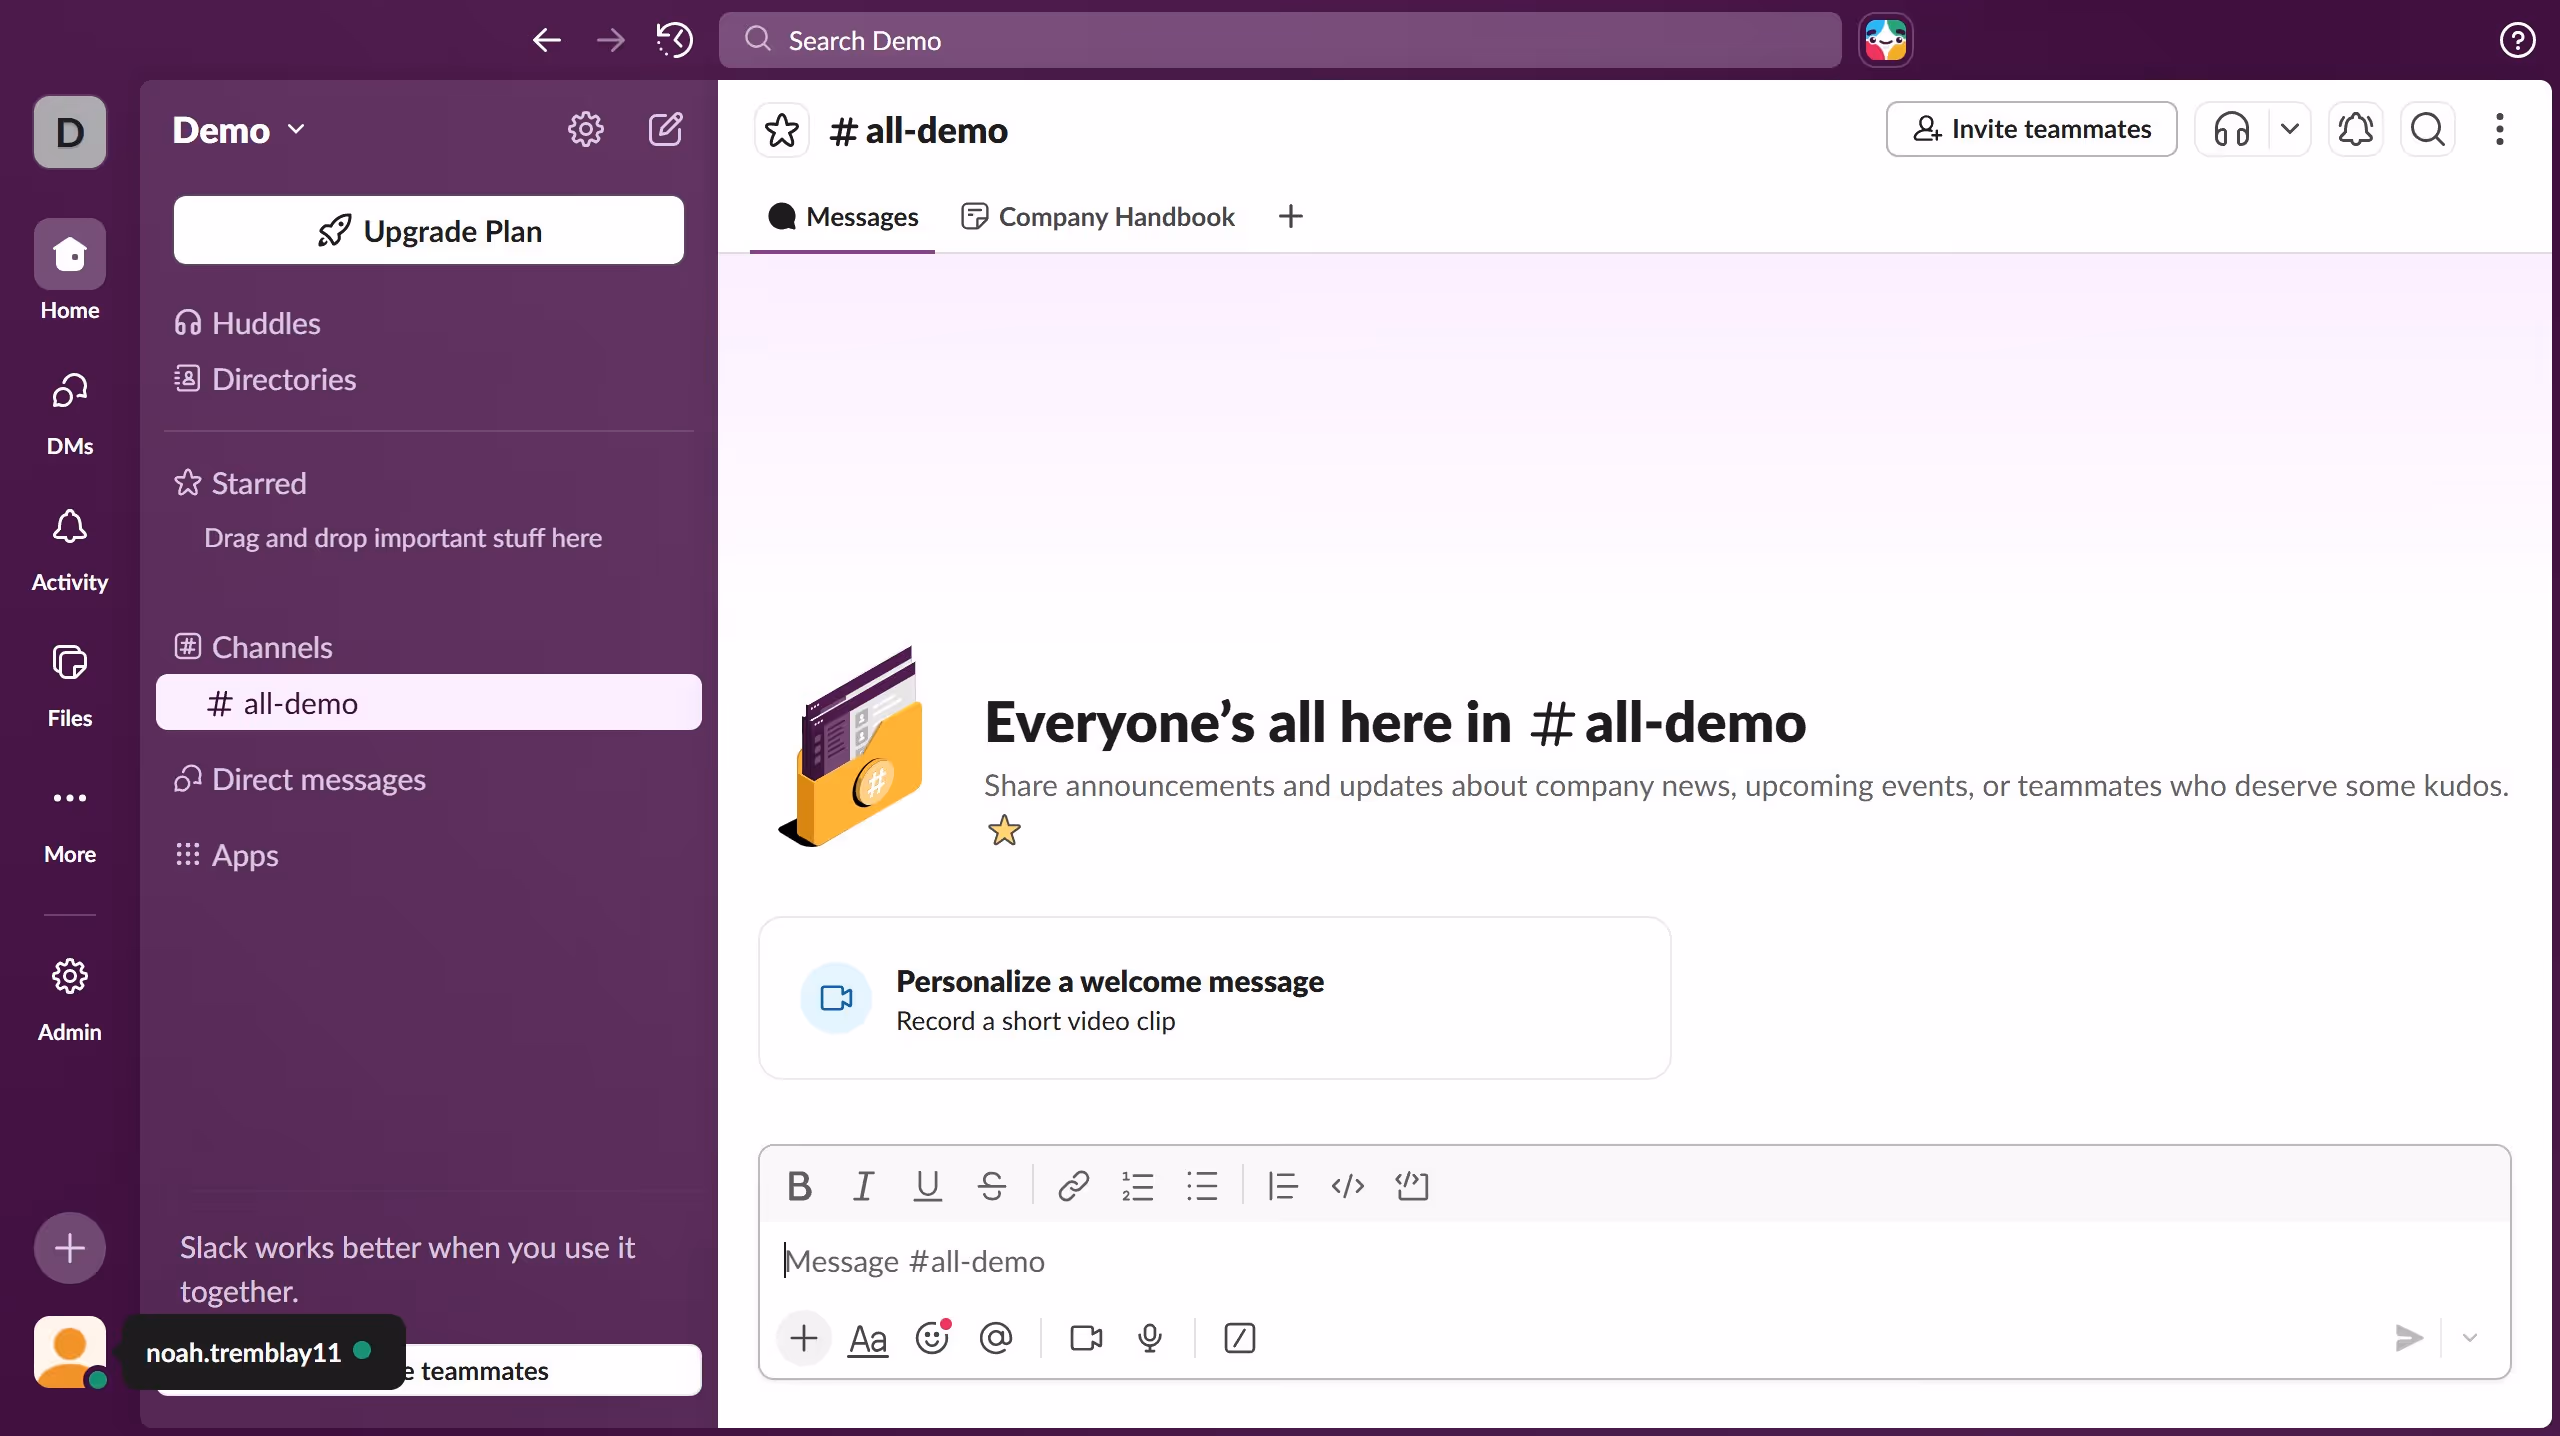The height and width of the screenshot is (1436, 2560).
Task: Insert a link with chain icon
Action: pyautogui.click(x=1074, y=1186)
